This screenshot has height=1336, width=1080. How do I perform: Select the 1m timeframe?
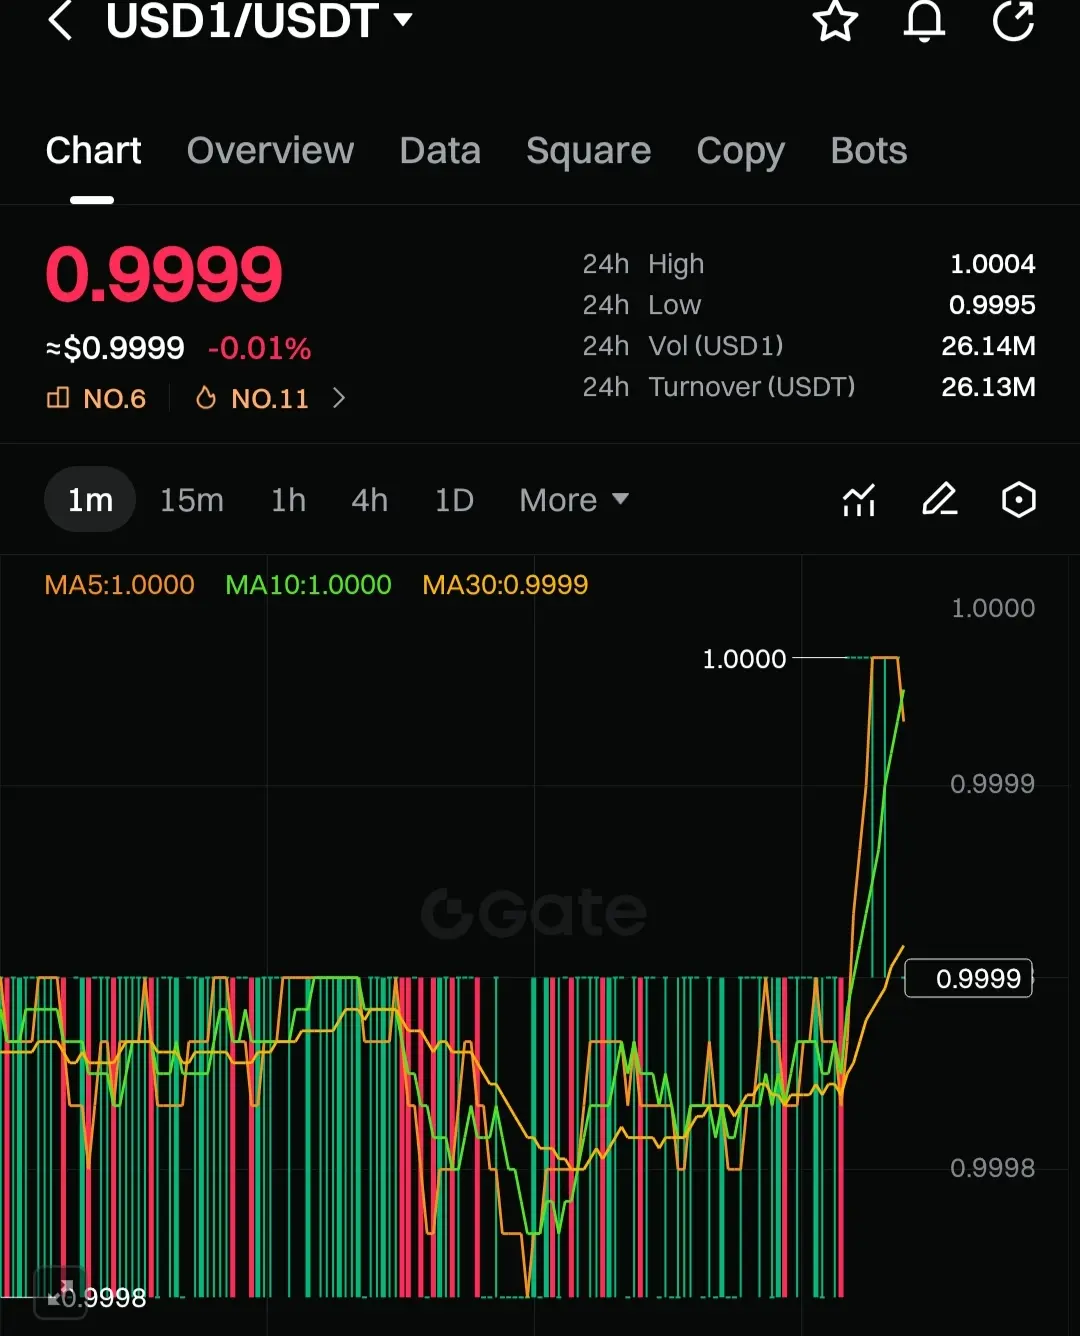tap(90, 500)
